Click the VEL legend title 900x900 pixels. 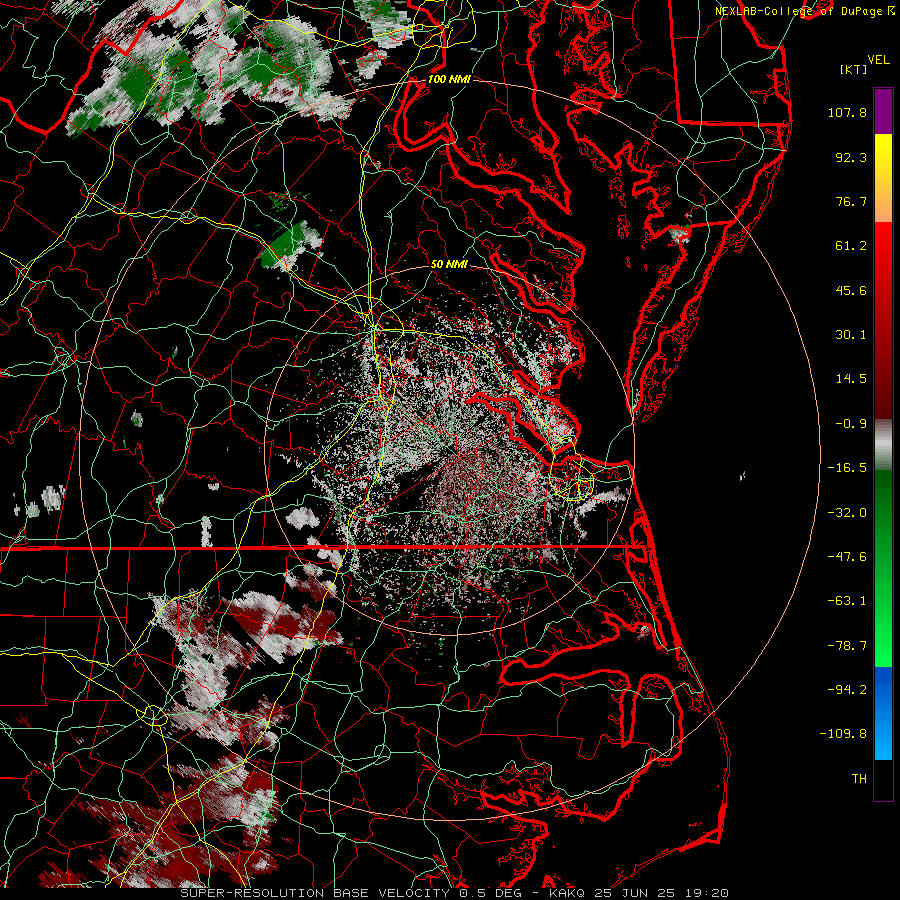coord(878,60)
